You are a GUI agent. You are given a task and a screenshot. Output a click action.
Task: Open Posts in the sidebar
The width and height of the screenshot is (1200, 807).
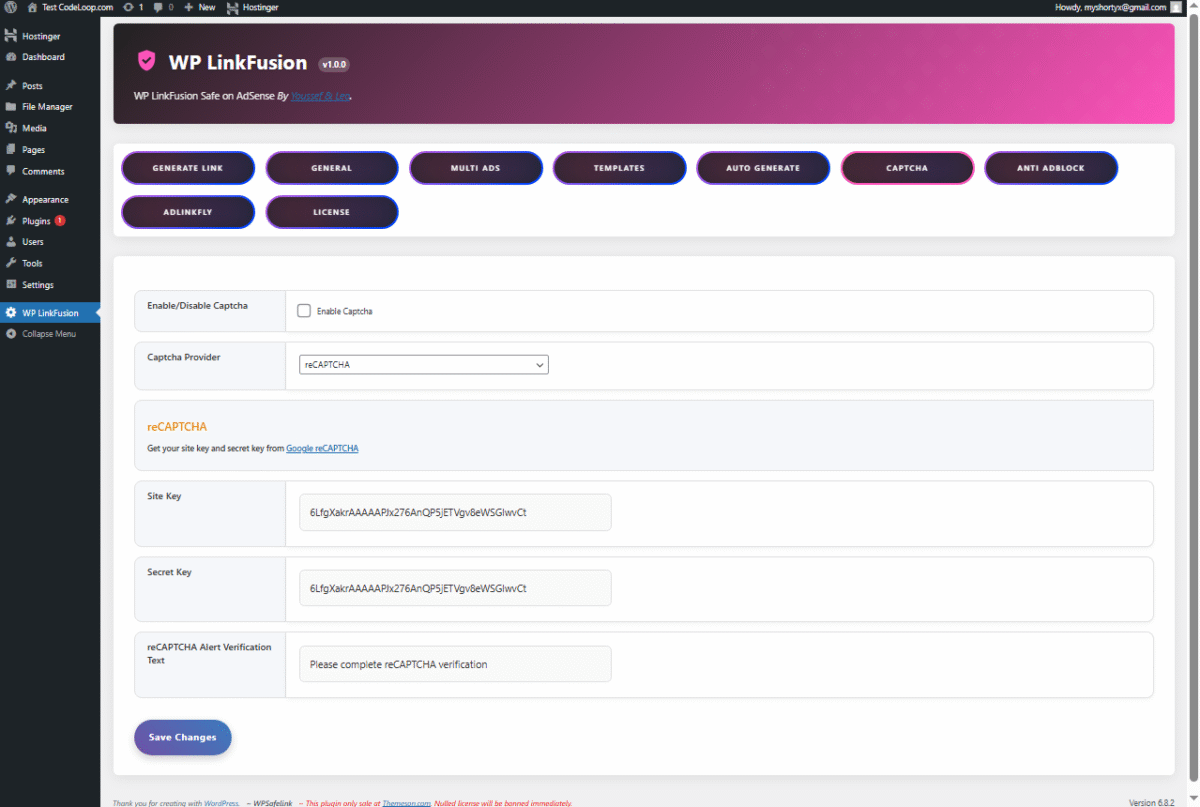pyautogui.click(x=50, y=86)
